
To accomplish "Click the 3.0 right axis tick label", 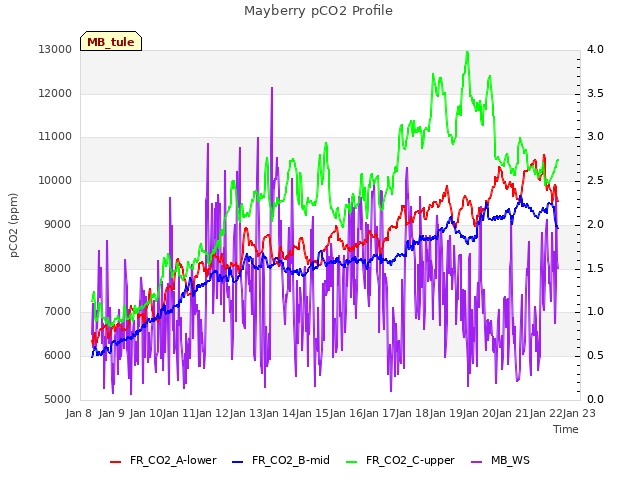I will [595, 137].
